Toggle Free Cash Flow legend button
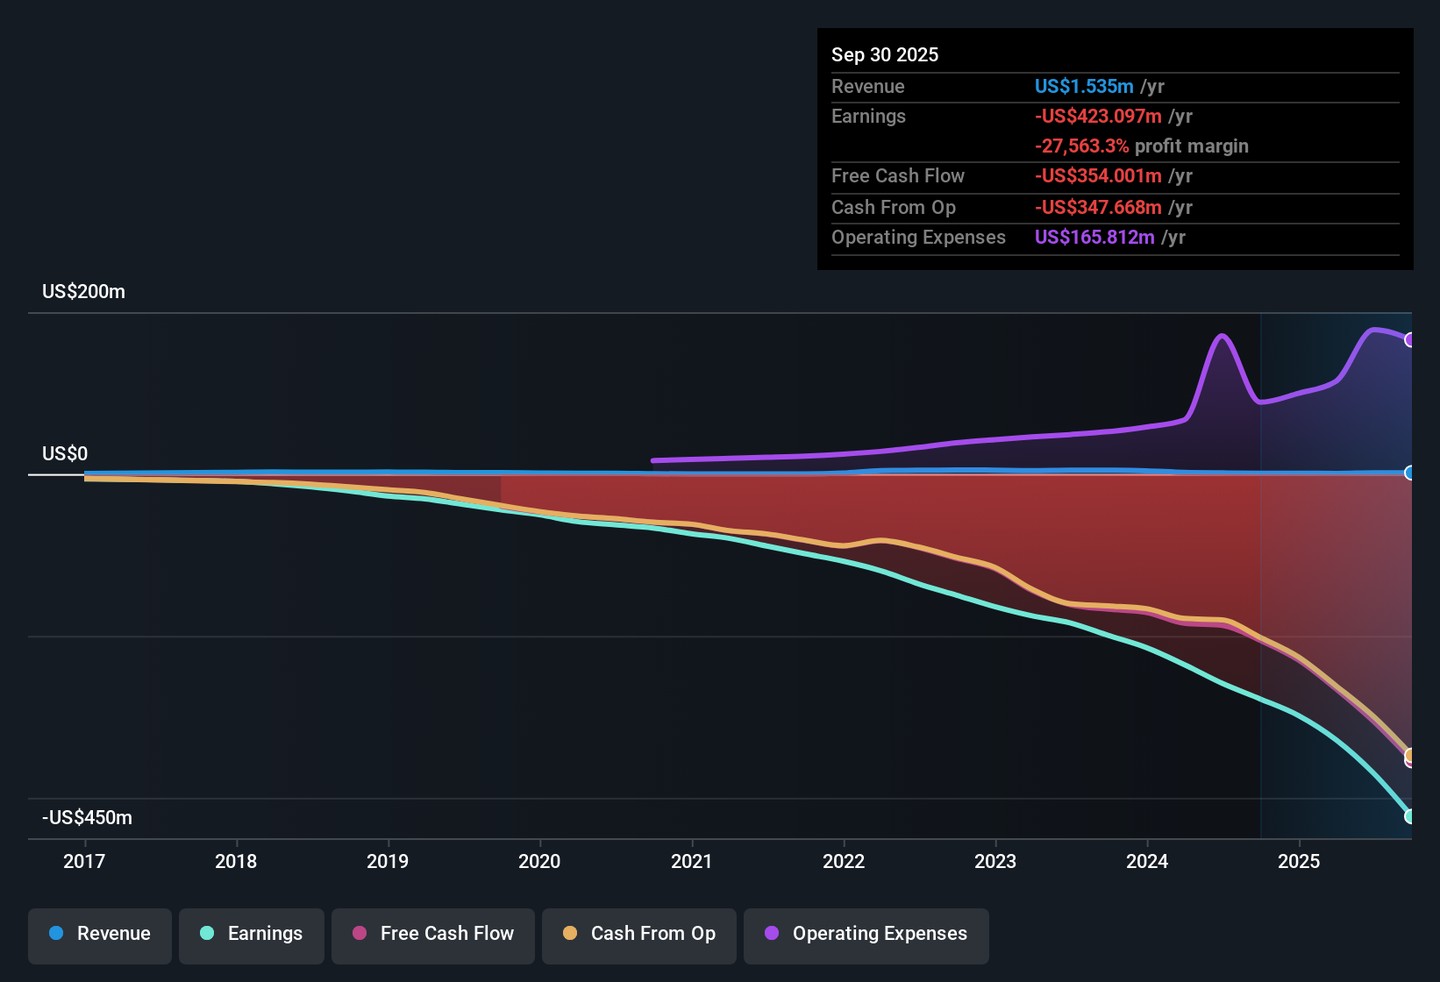 [433, 934]
